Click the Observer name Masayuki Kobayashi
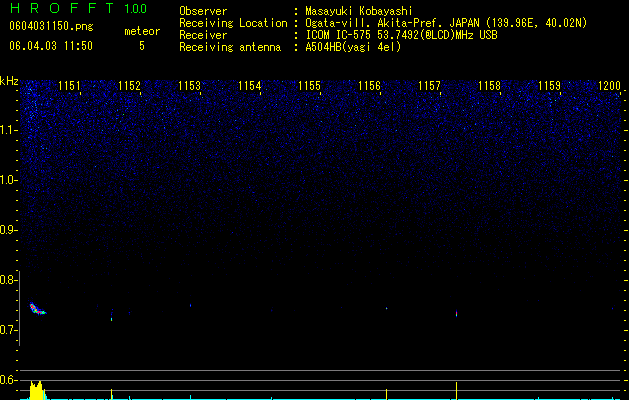 (359, 11)
